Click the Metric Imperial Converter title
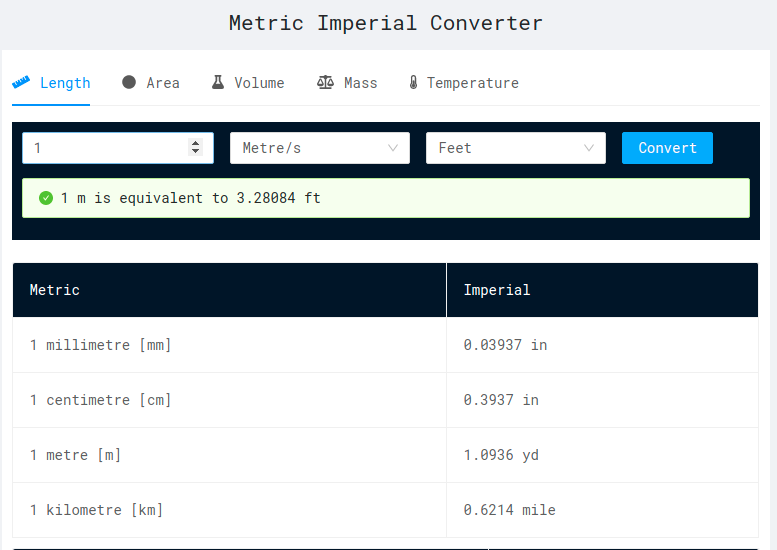This screenshot has height=550, width=777. click(386, 23)
